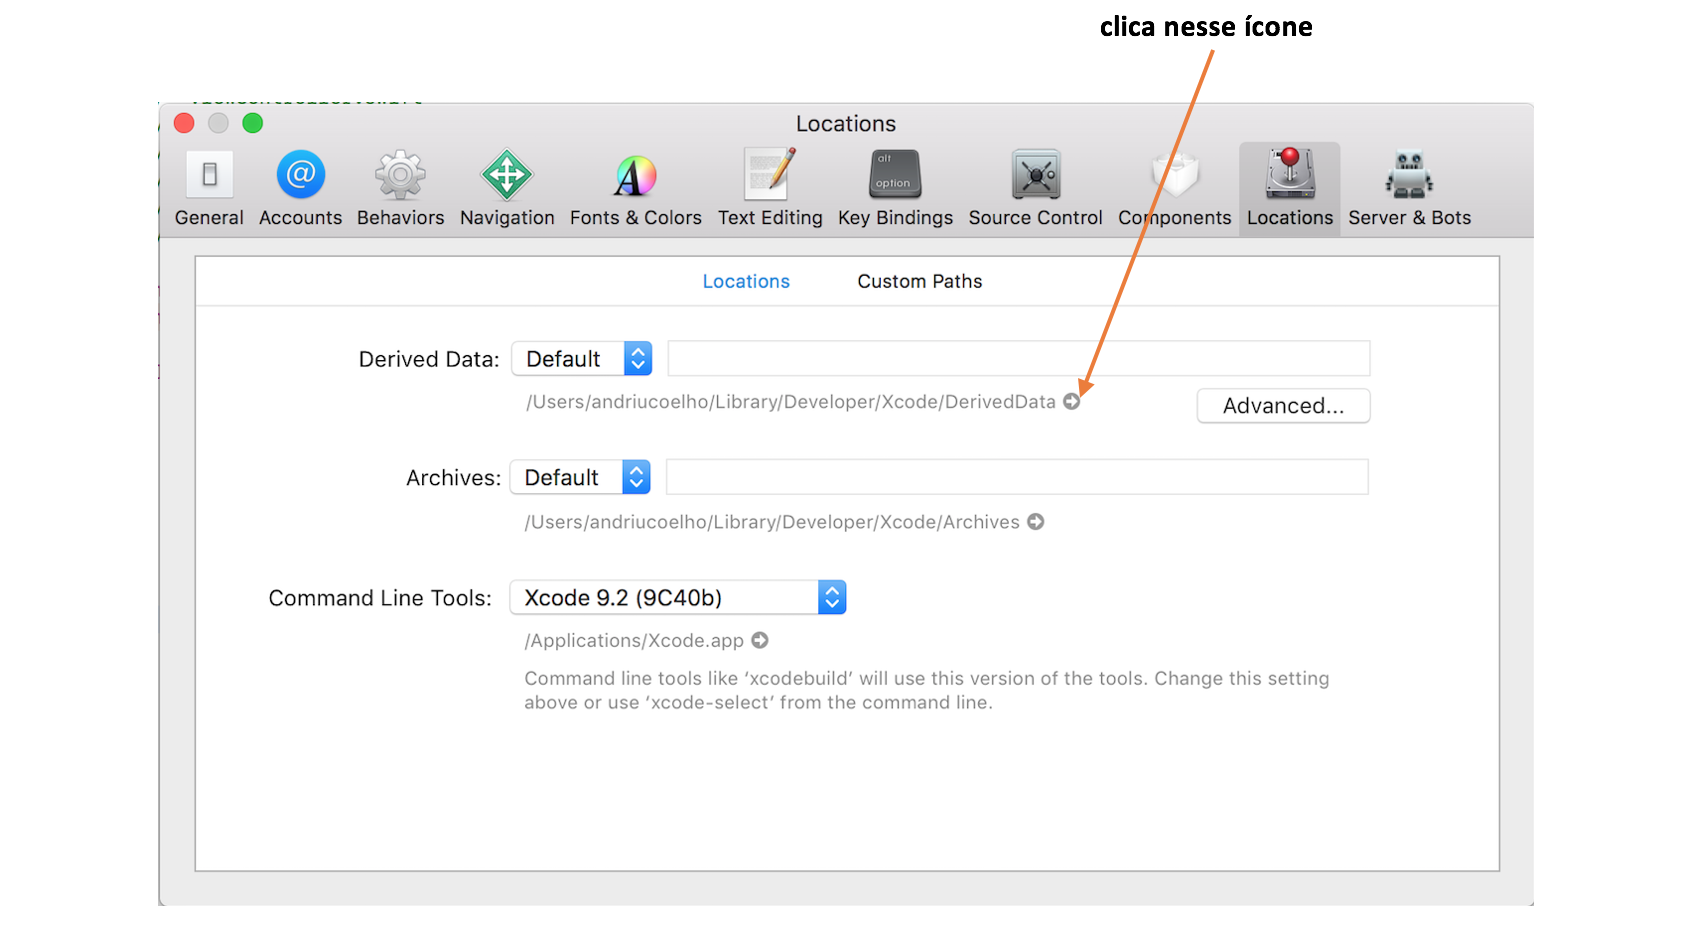Open the Key Bindings pane
This screenshot has width=1698, height=930.
[895, 188]
